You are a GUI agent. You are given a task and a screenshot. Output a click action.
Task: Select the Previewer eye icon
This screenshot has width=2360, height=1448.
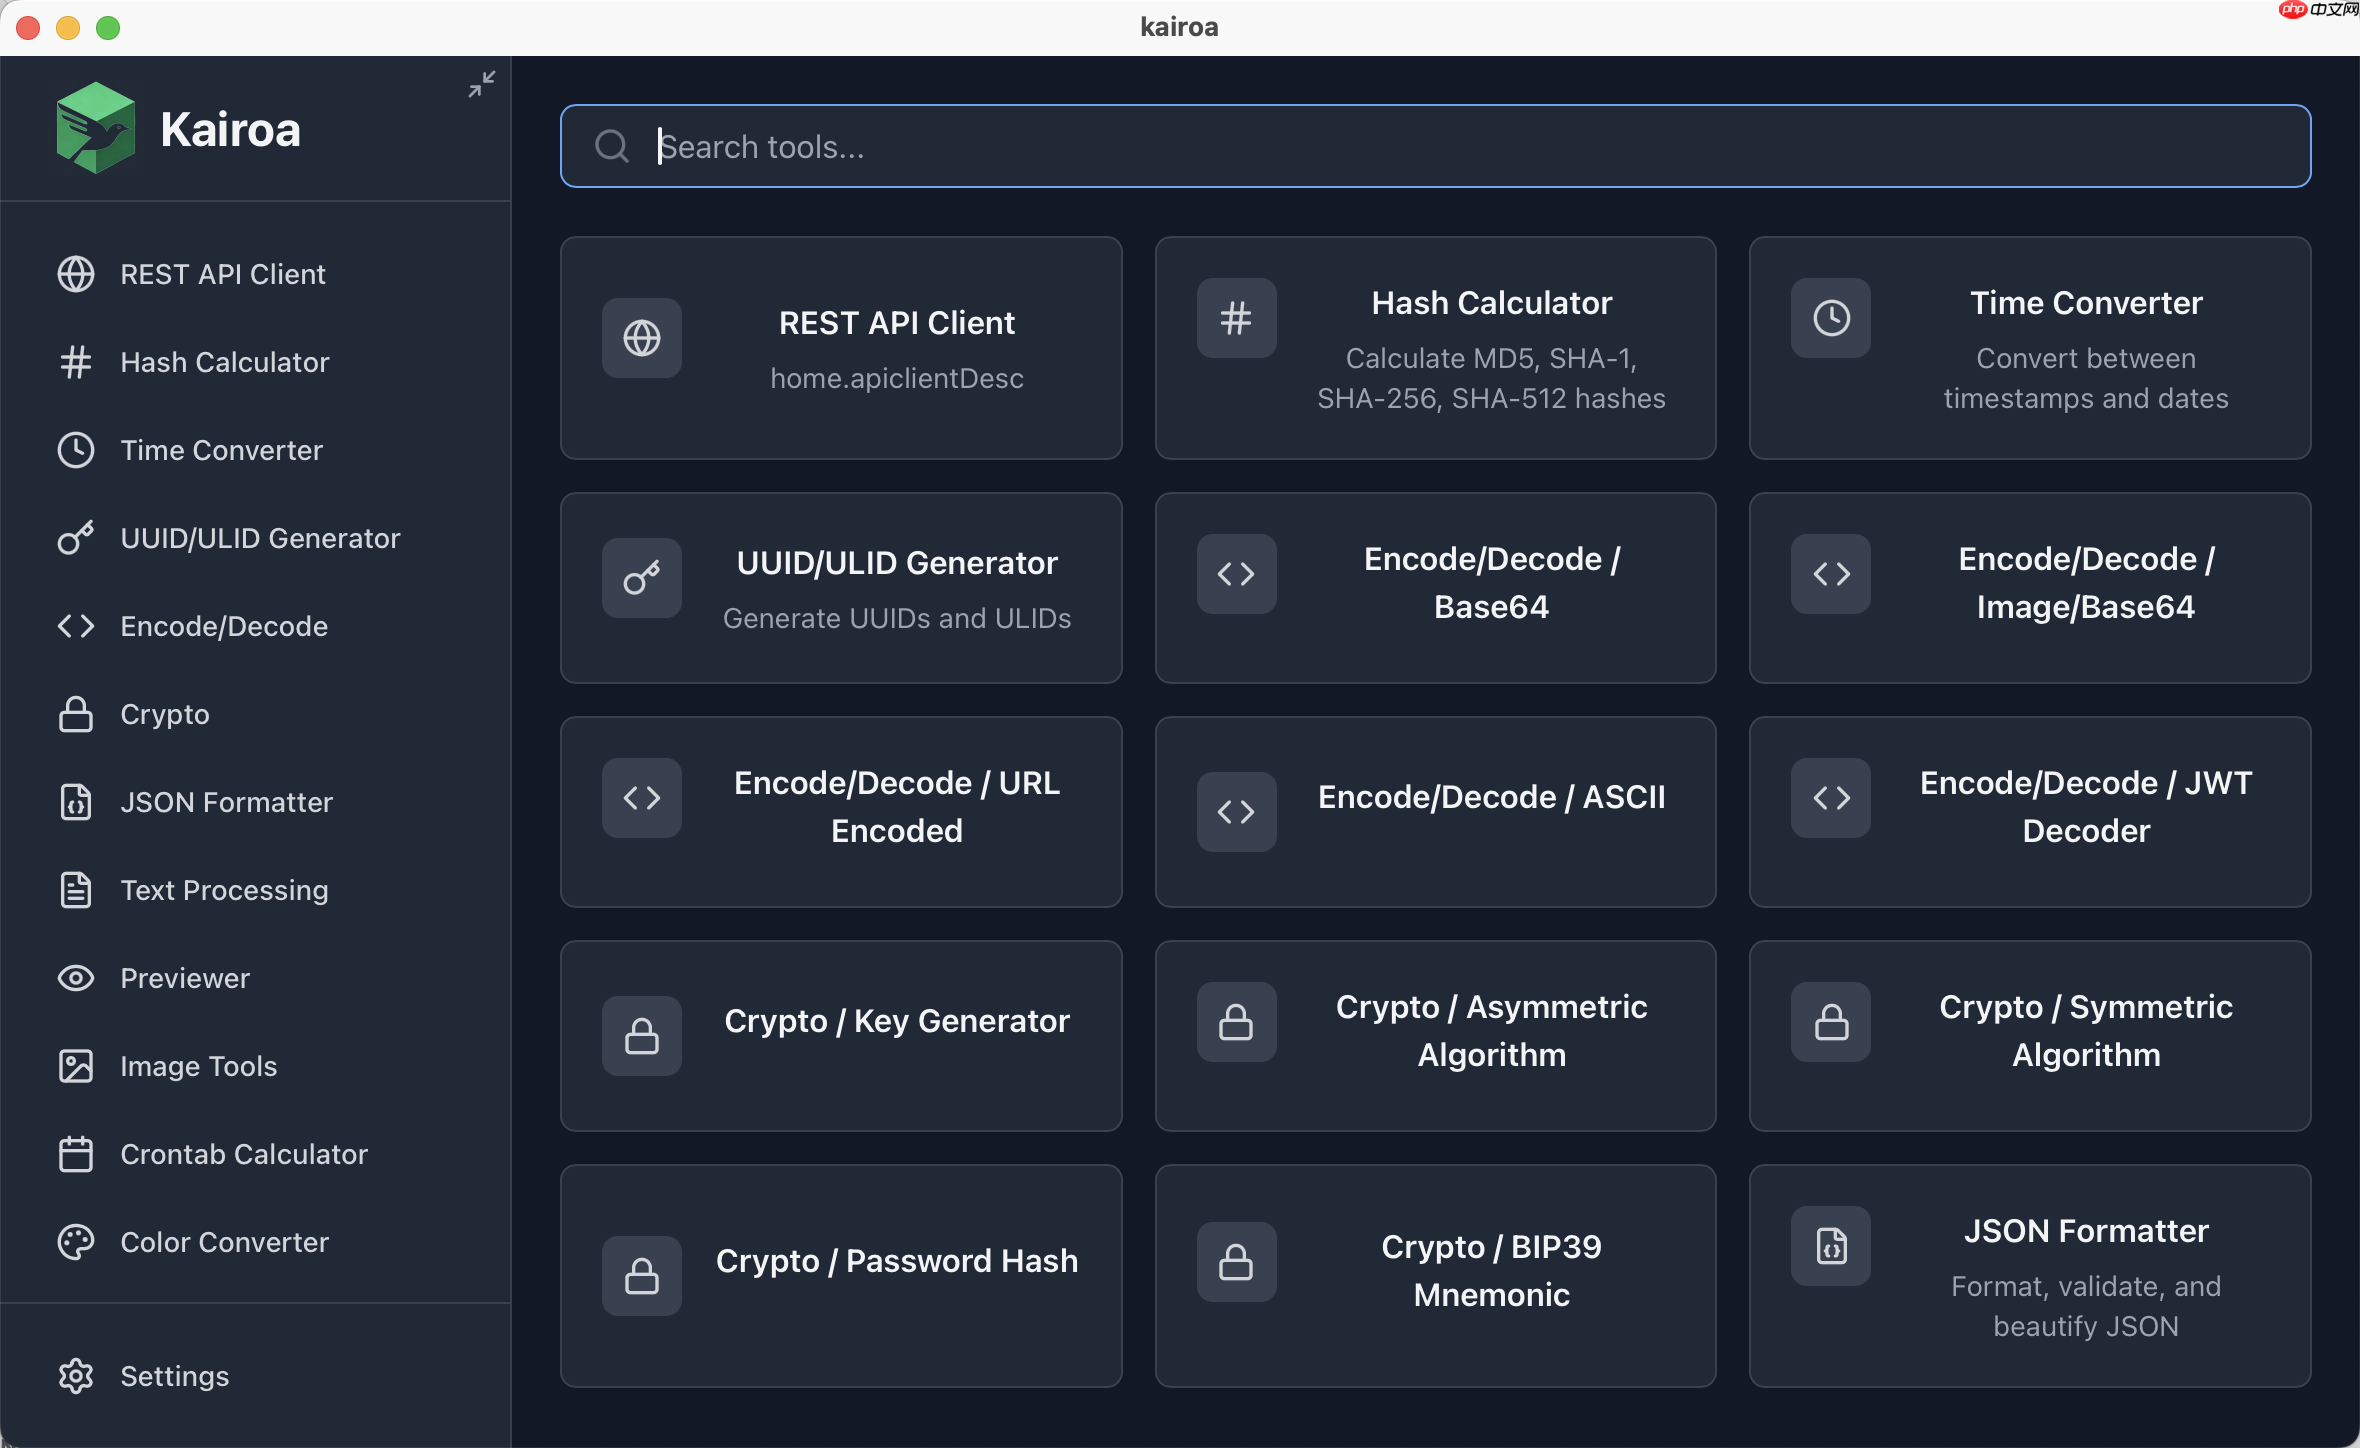[x=75, y=978]
